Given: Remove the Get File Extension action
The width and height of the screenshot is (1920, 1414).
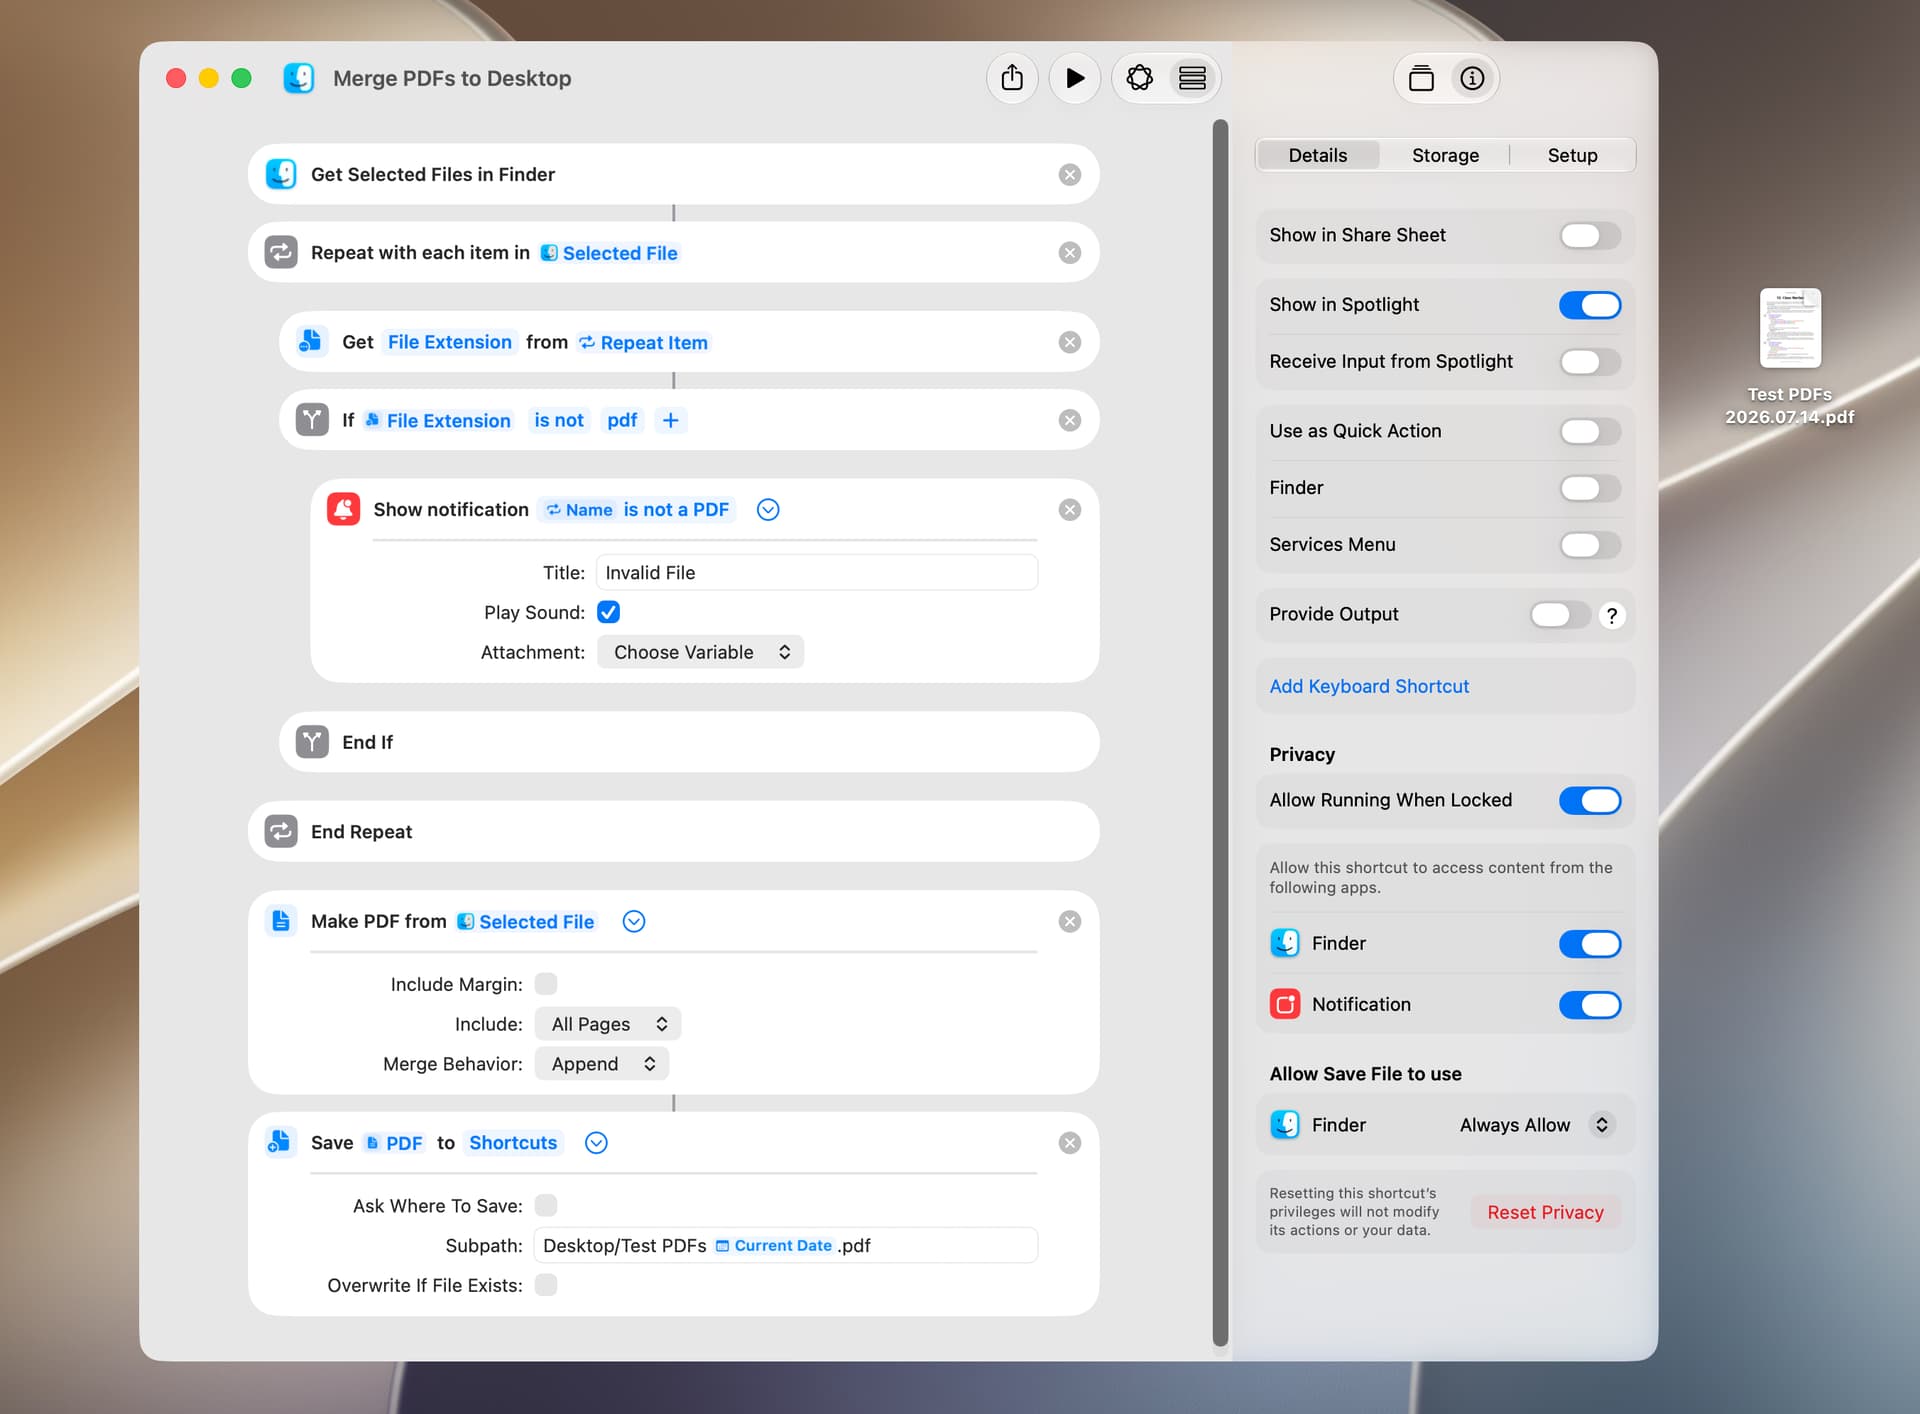Looking at the screenshot, I should (x=1070, y=343).
